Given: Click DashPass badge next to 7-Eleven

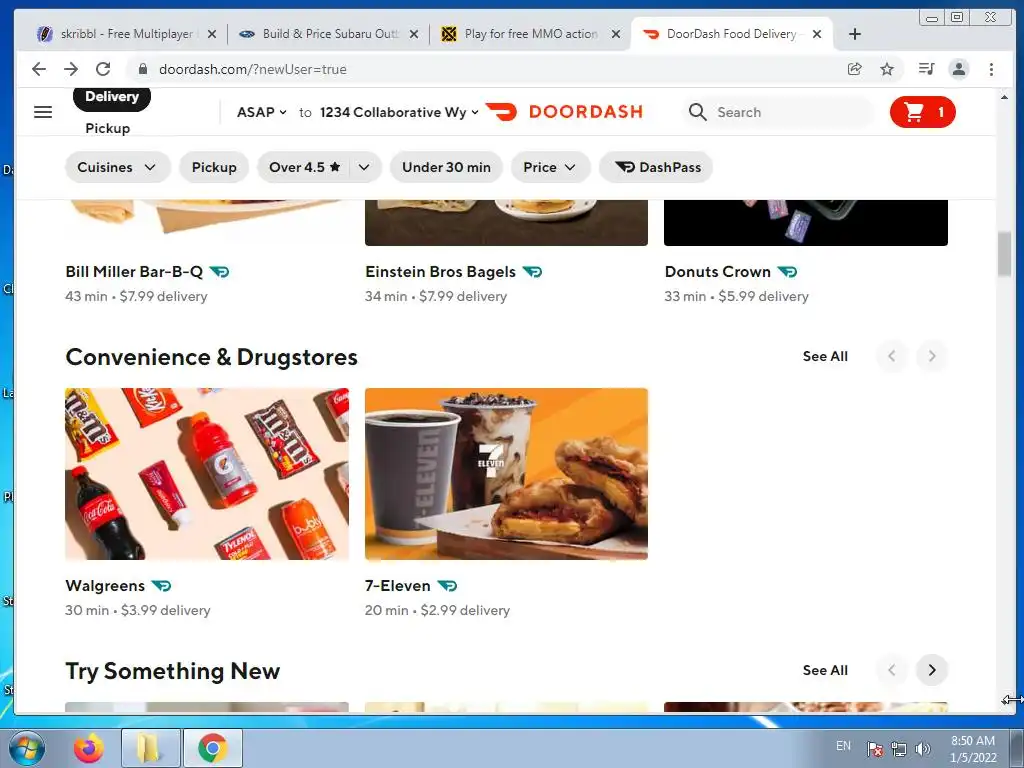Looking at the screenshot, I should click(x=447, y=586).
